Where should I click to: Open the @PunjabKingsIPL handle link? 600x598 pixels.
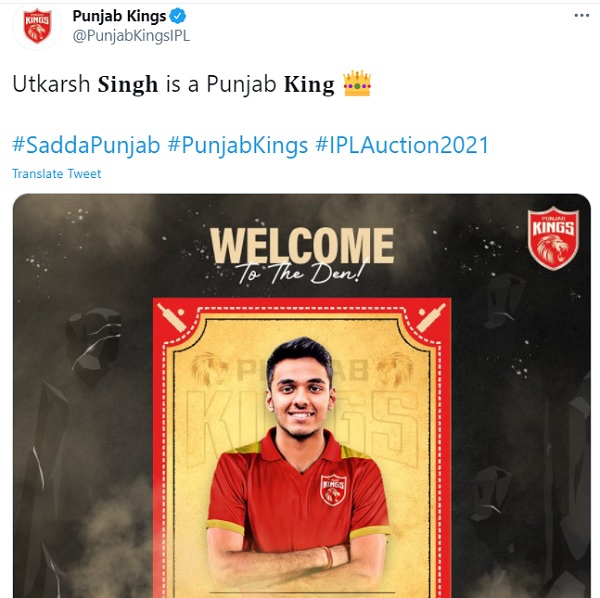coord(131,36)
